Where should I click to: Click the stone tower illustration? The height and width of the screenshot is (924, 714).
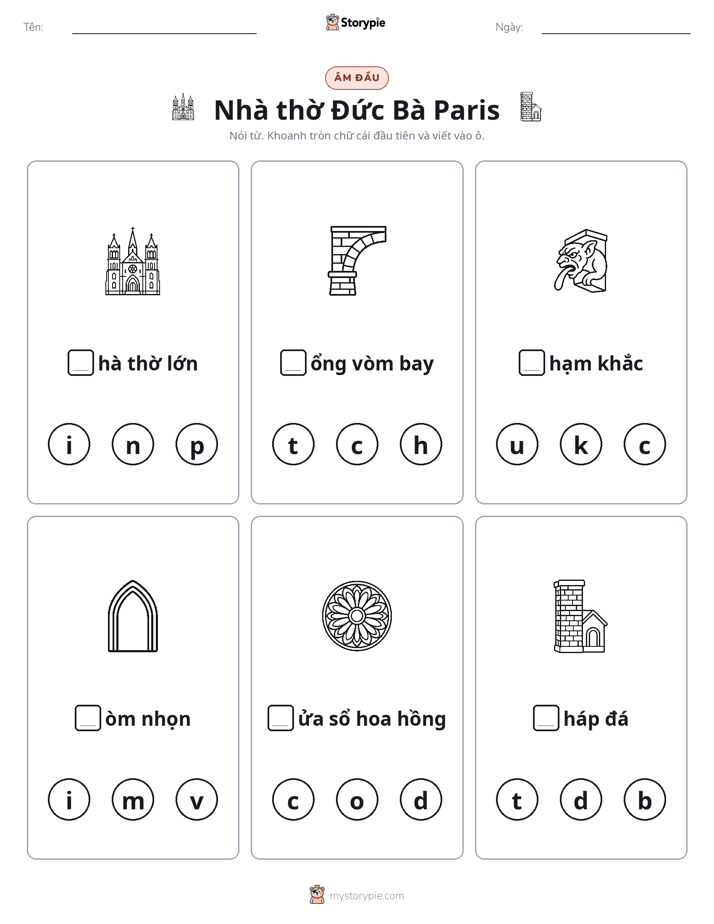580,616
